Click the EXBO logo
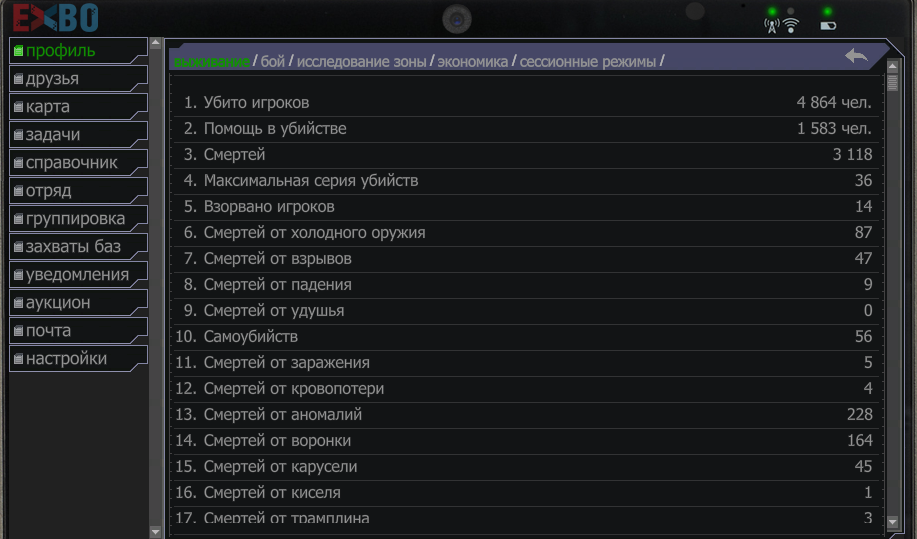This screenshot has width=917, height=539. pos(56,18)
